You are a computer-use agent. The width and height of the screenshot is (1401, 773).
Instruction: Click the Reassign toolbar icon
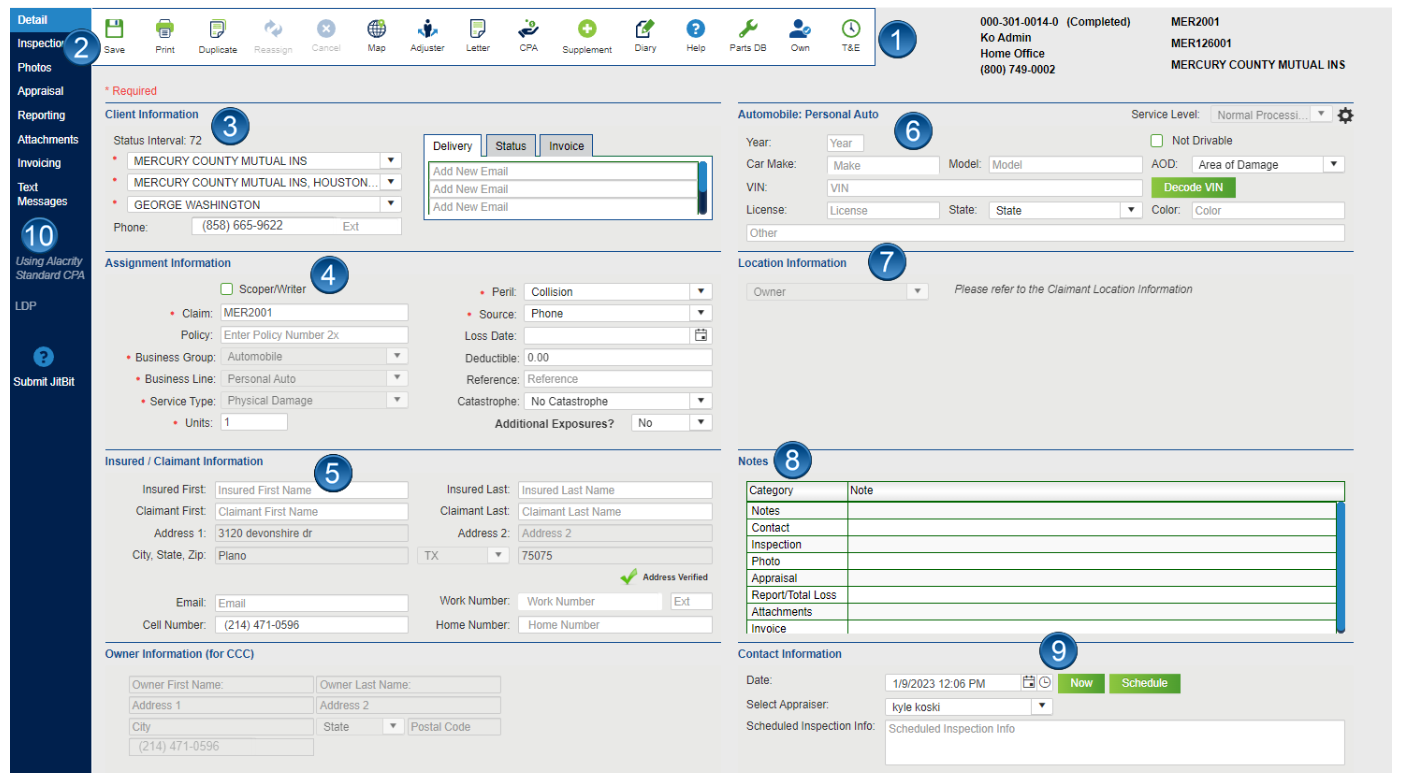click(x=273, y=29)
